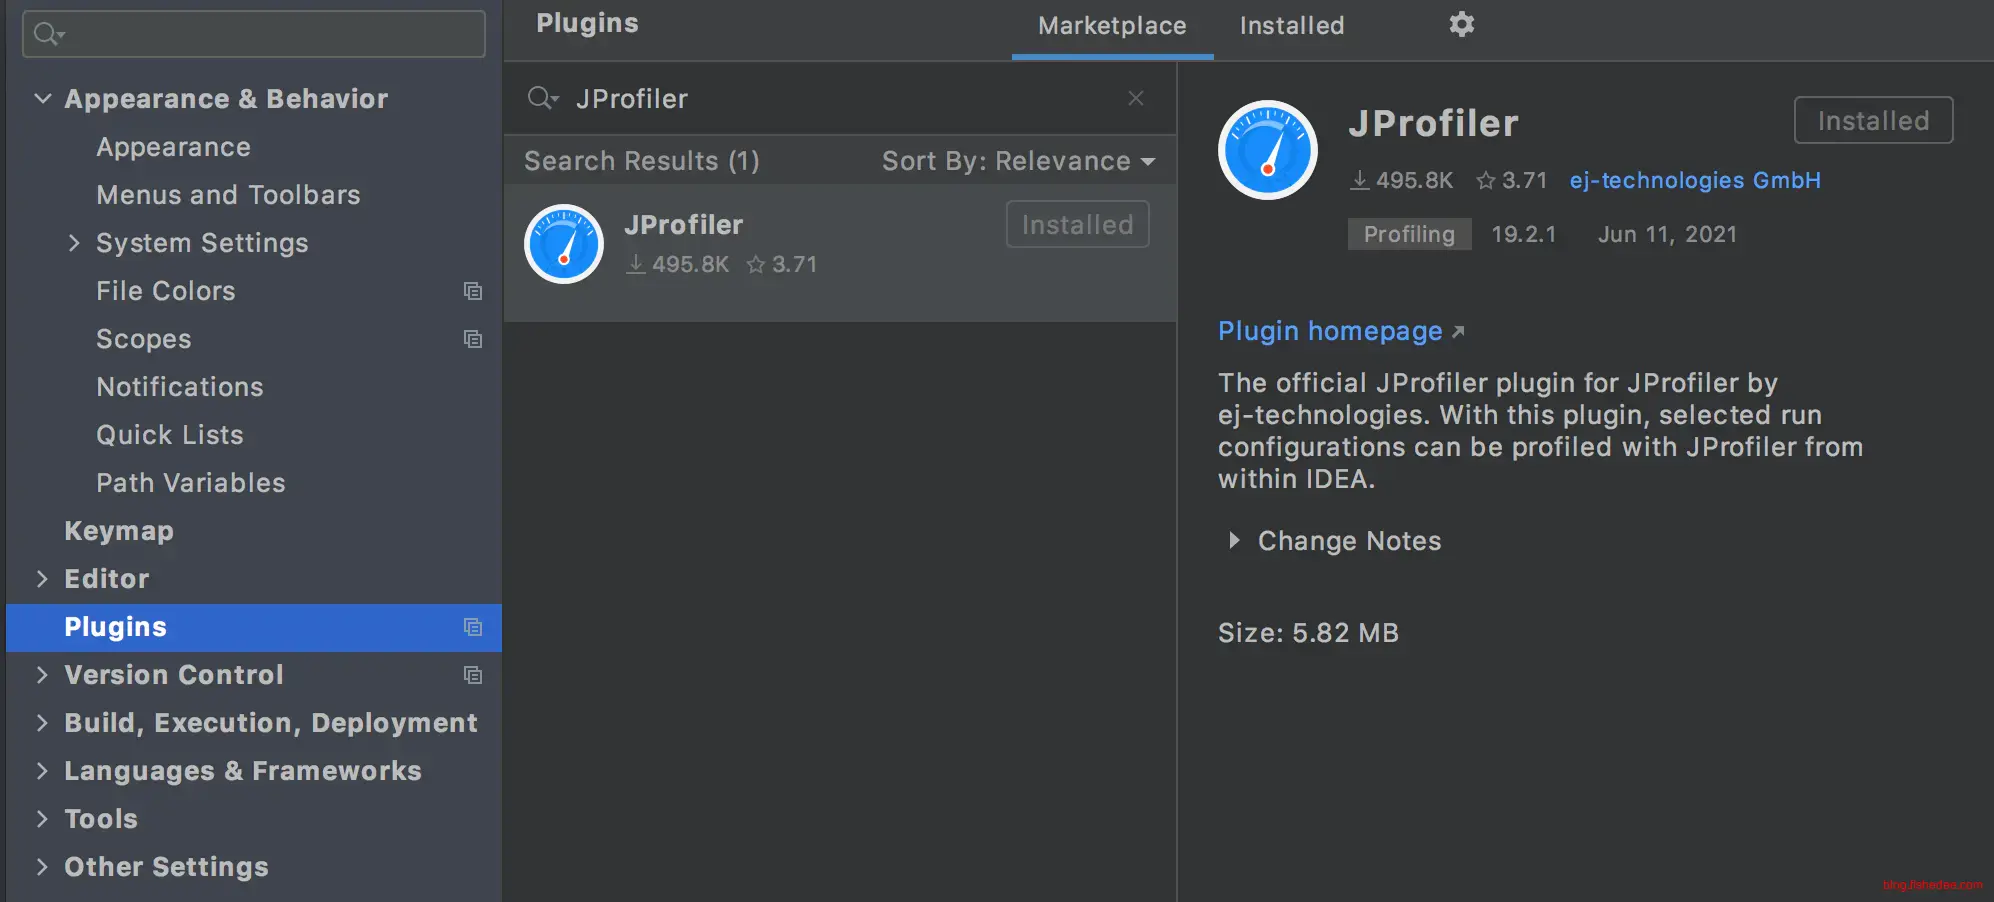This screenshot has height=902, width=1994.
Task: Open ej-technologies GmbH vendor link
Action: point(1694,180)
